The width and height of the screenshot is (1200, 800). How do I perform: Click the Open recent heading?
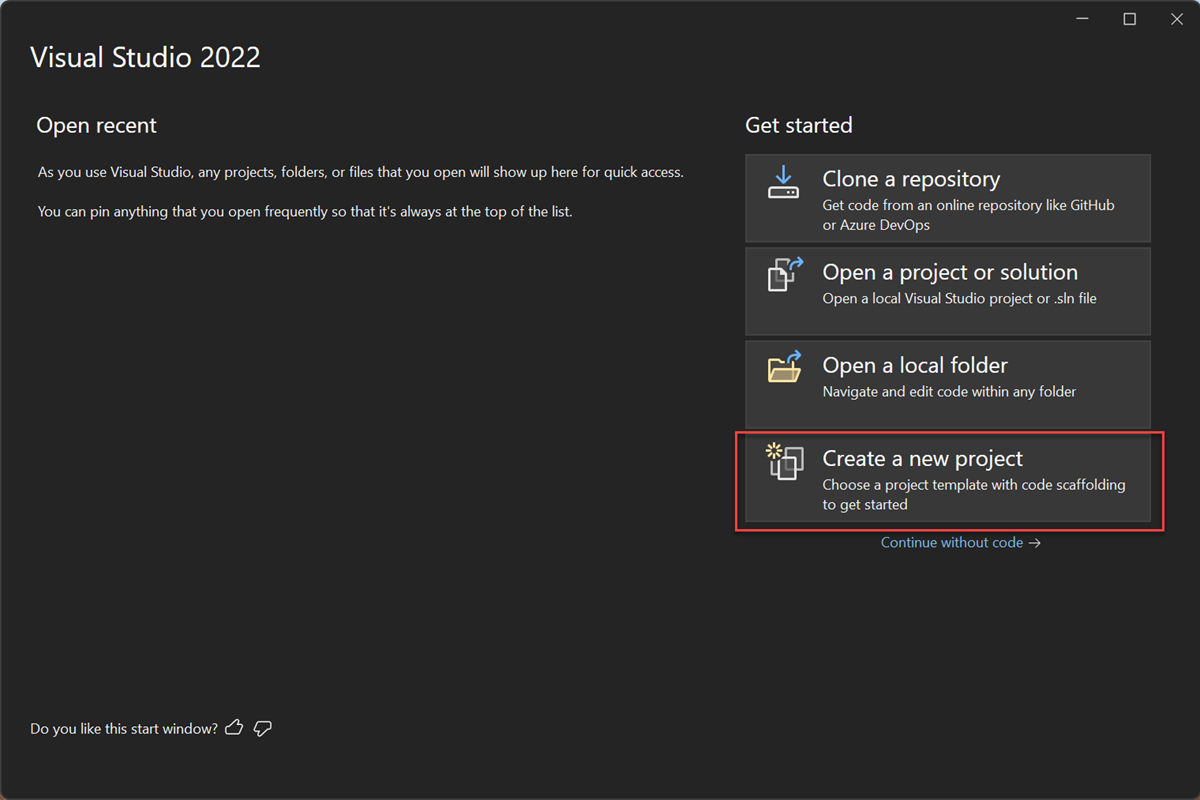pyautogui.click(x=96, y=125)
